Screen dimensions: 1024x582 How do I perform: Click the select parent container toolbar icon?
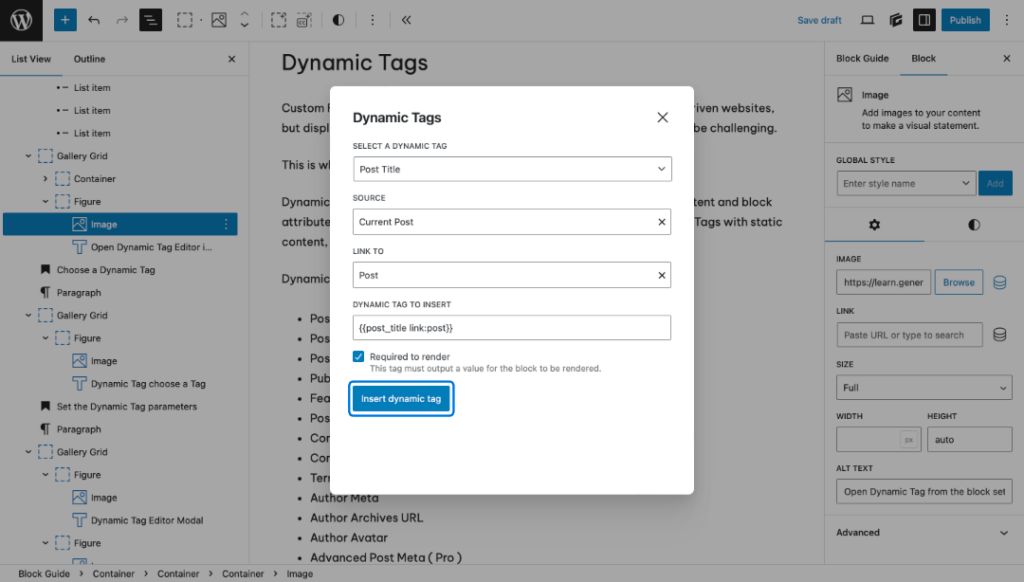[x=279, y=20]
